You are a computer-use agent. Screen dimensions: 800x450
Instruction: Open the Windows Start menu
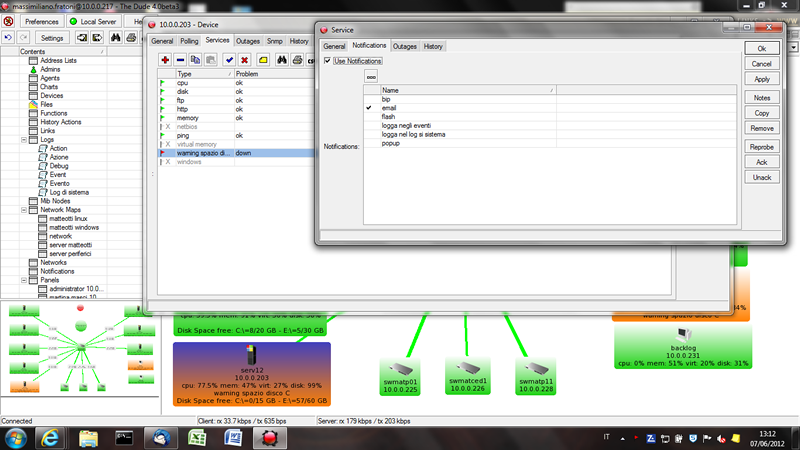tap(15, 439)
